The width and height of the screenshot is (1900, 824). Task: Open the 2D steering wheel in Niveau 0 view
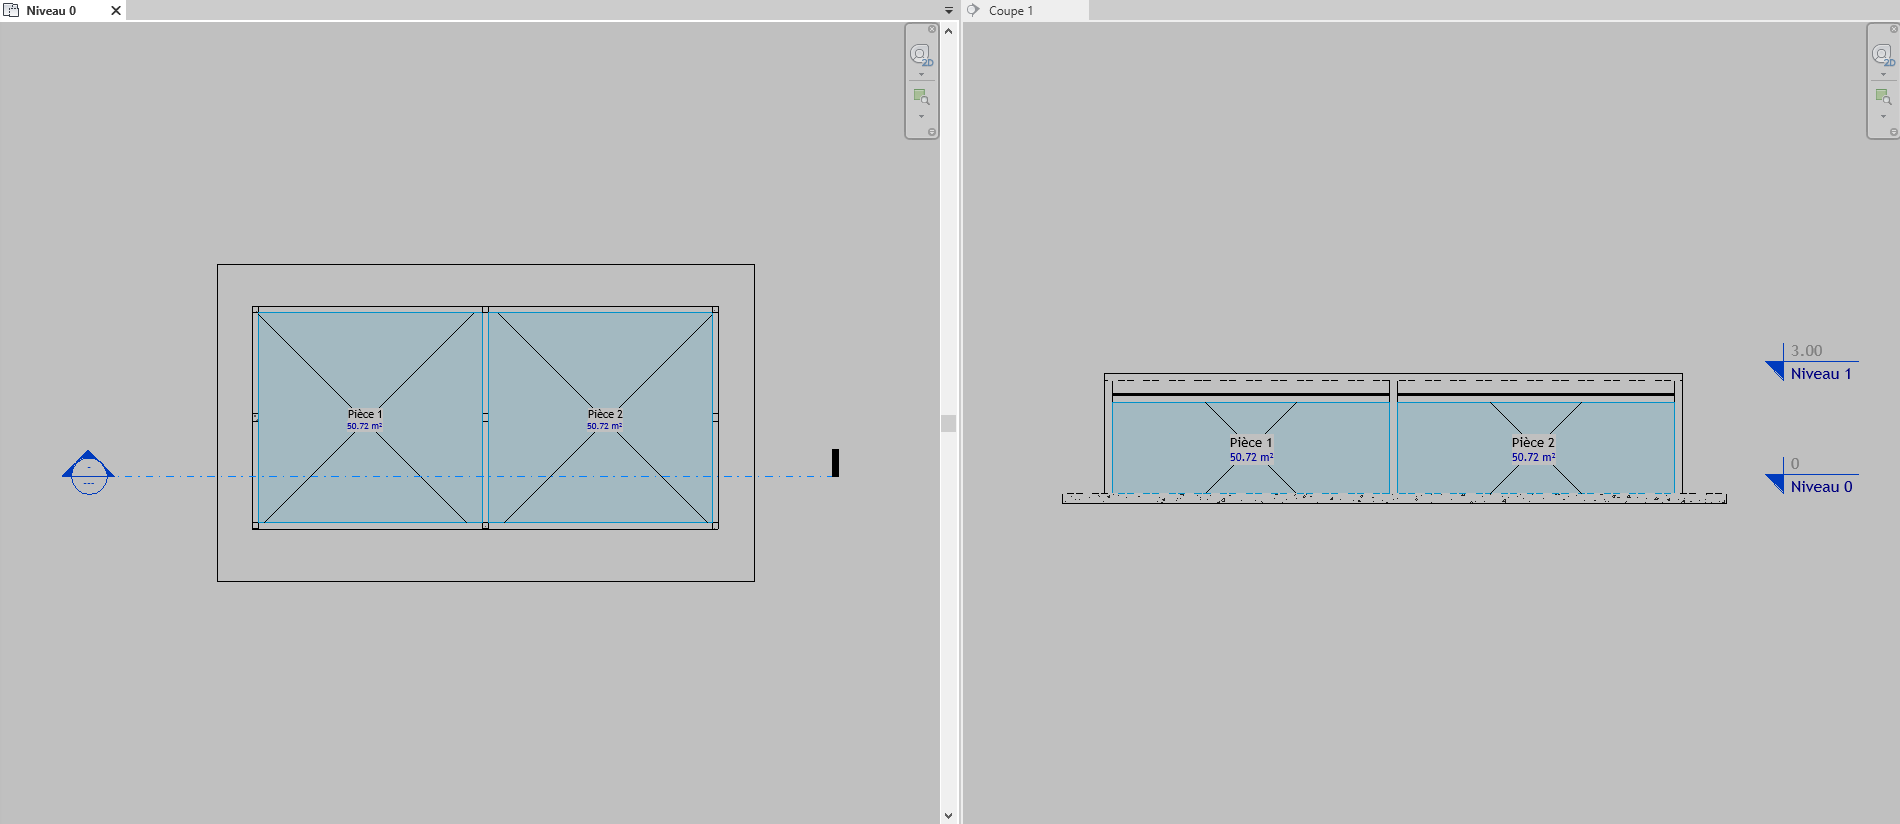[x=920, y=54]
